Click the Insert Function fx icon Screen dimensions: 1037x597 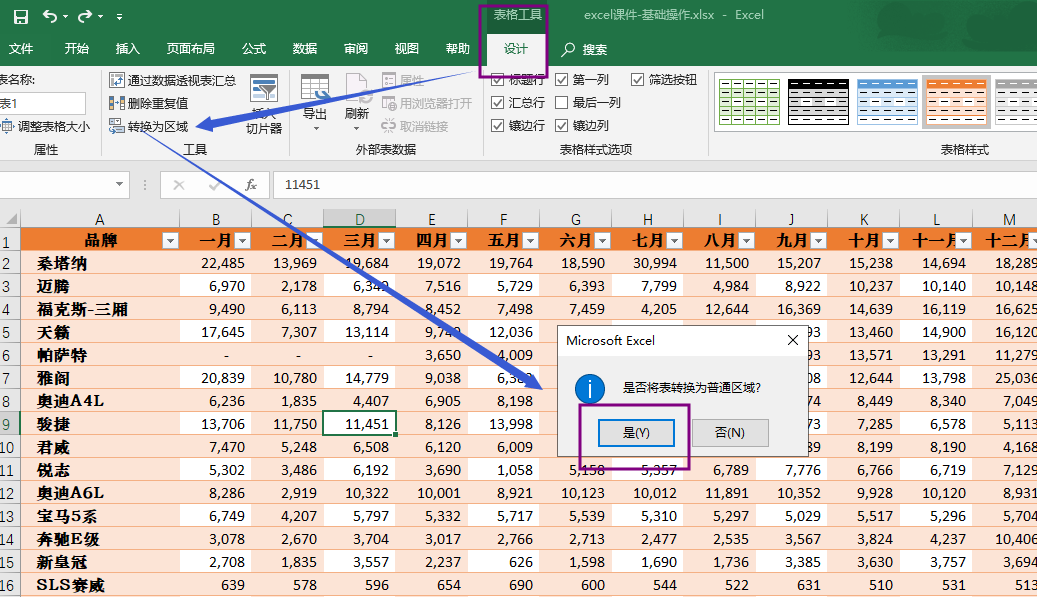click(251, 185)
